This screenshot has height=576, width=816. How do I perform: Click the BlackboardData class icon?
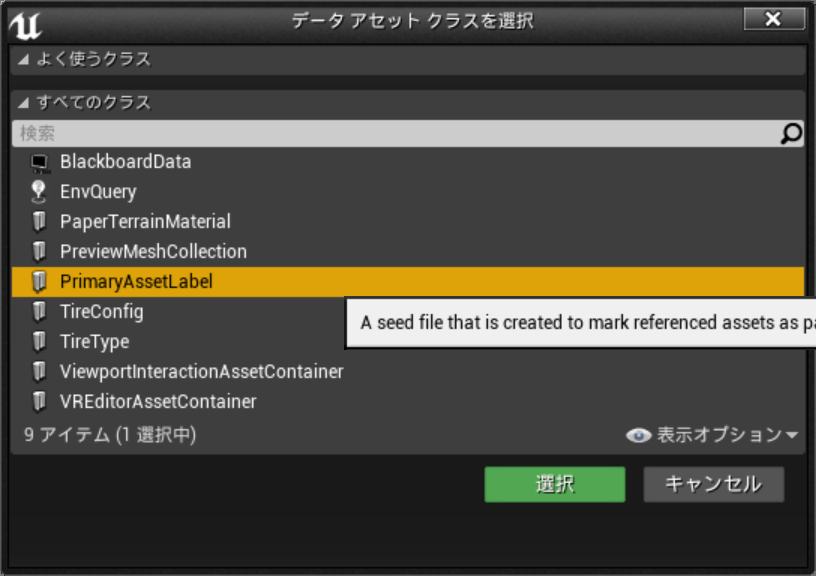pos(40,162)
